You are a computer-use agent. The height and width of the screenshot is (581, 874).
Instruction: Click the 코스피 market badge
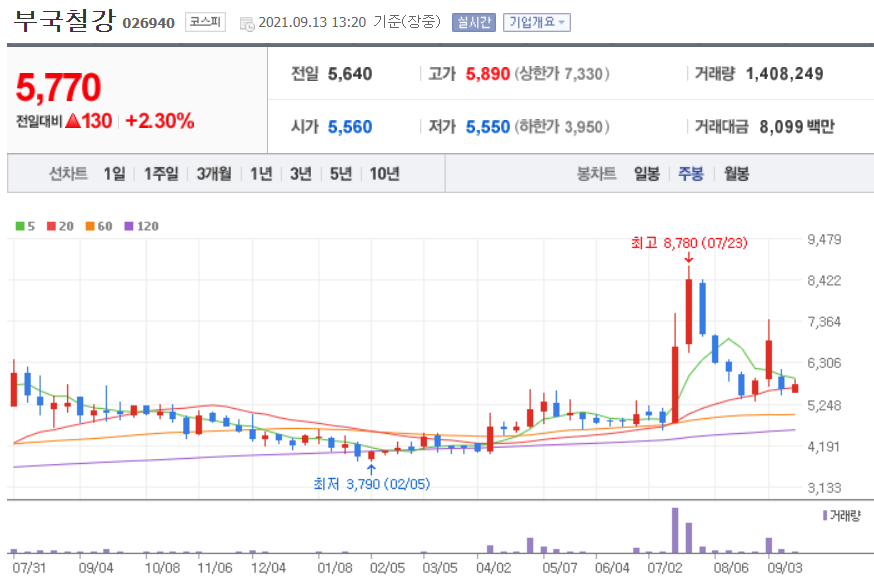click(205, 22)
